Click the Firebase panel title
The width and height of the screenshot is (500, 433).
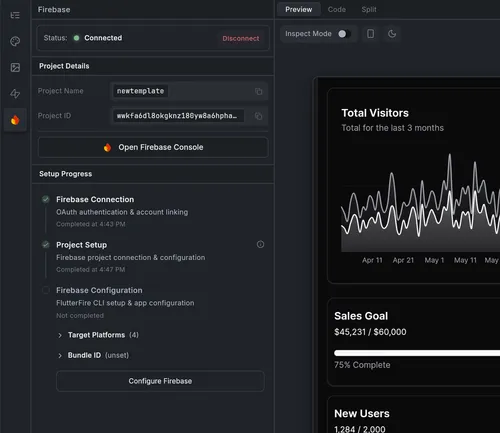point(54,9)
